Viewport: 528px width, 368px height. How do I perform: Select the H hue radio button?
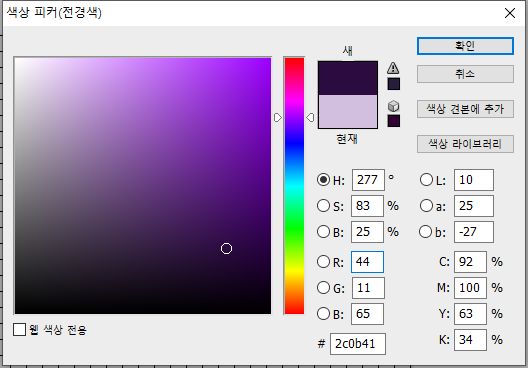[x=323, y=180]
